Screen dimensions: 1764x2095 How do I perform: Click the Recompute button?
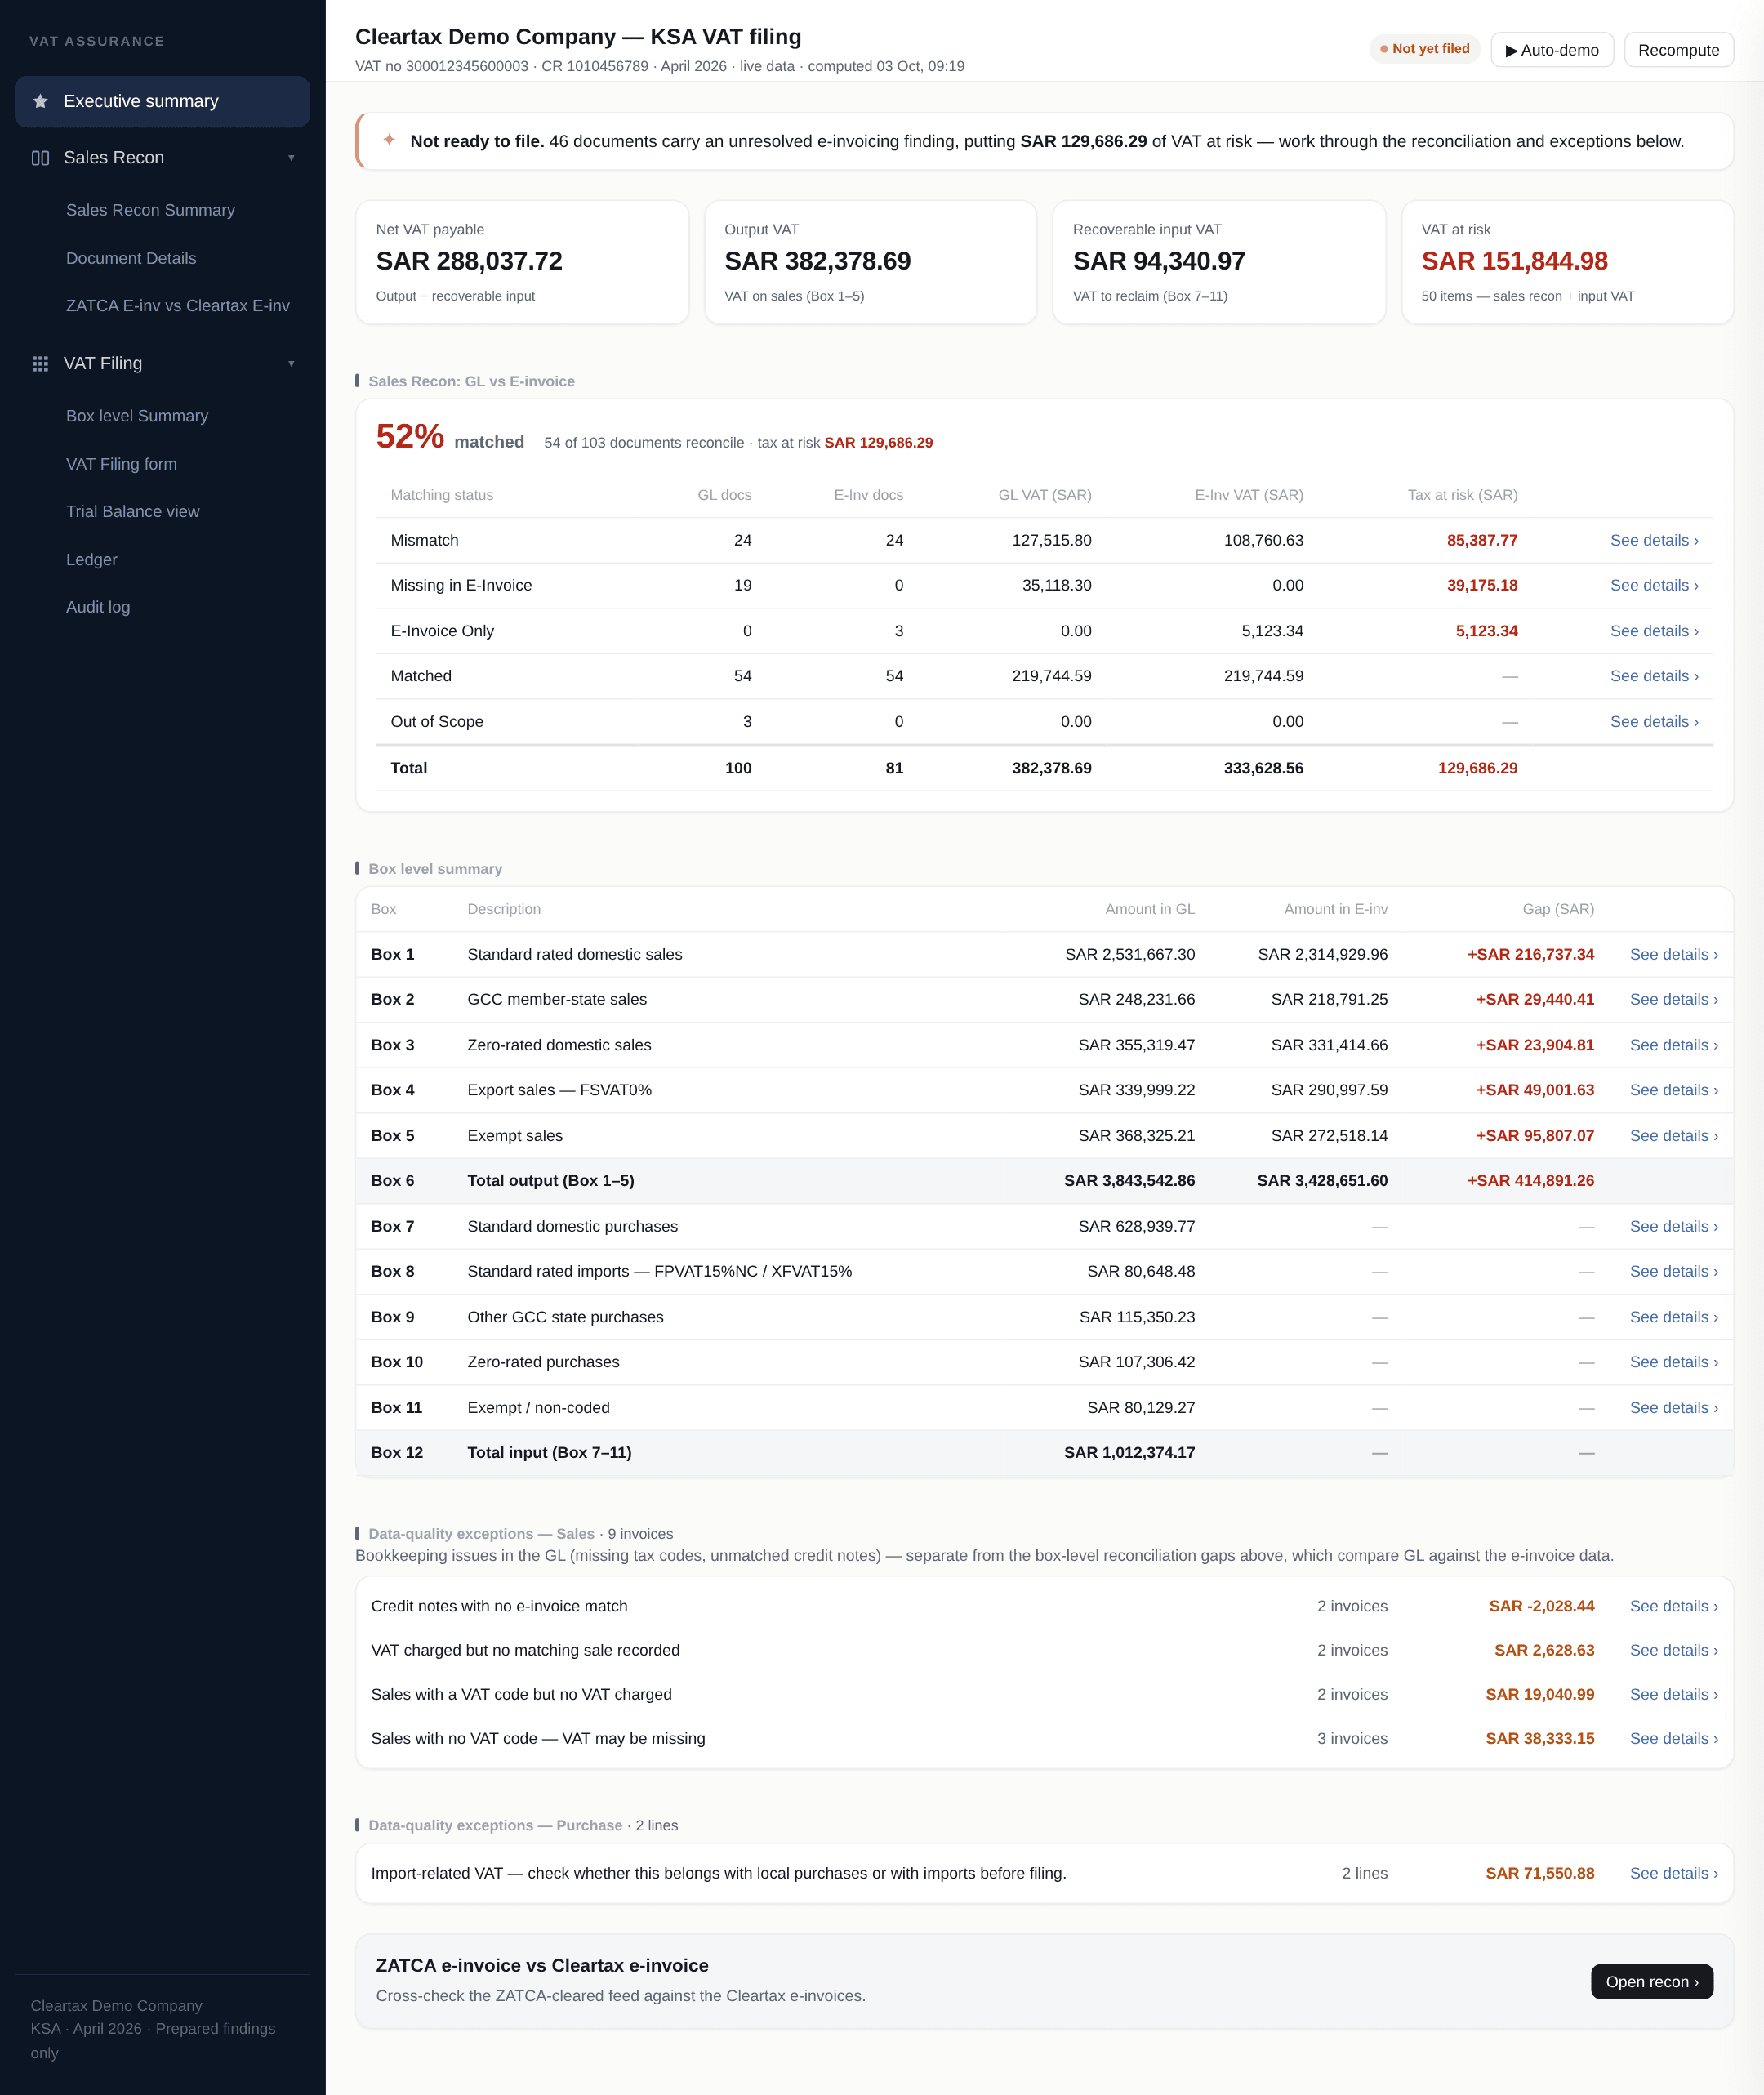tap(1678, 50)
